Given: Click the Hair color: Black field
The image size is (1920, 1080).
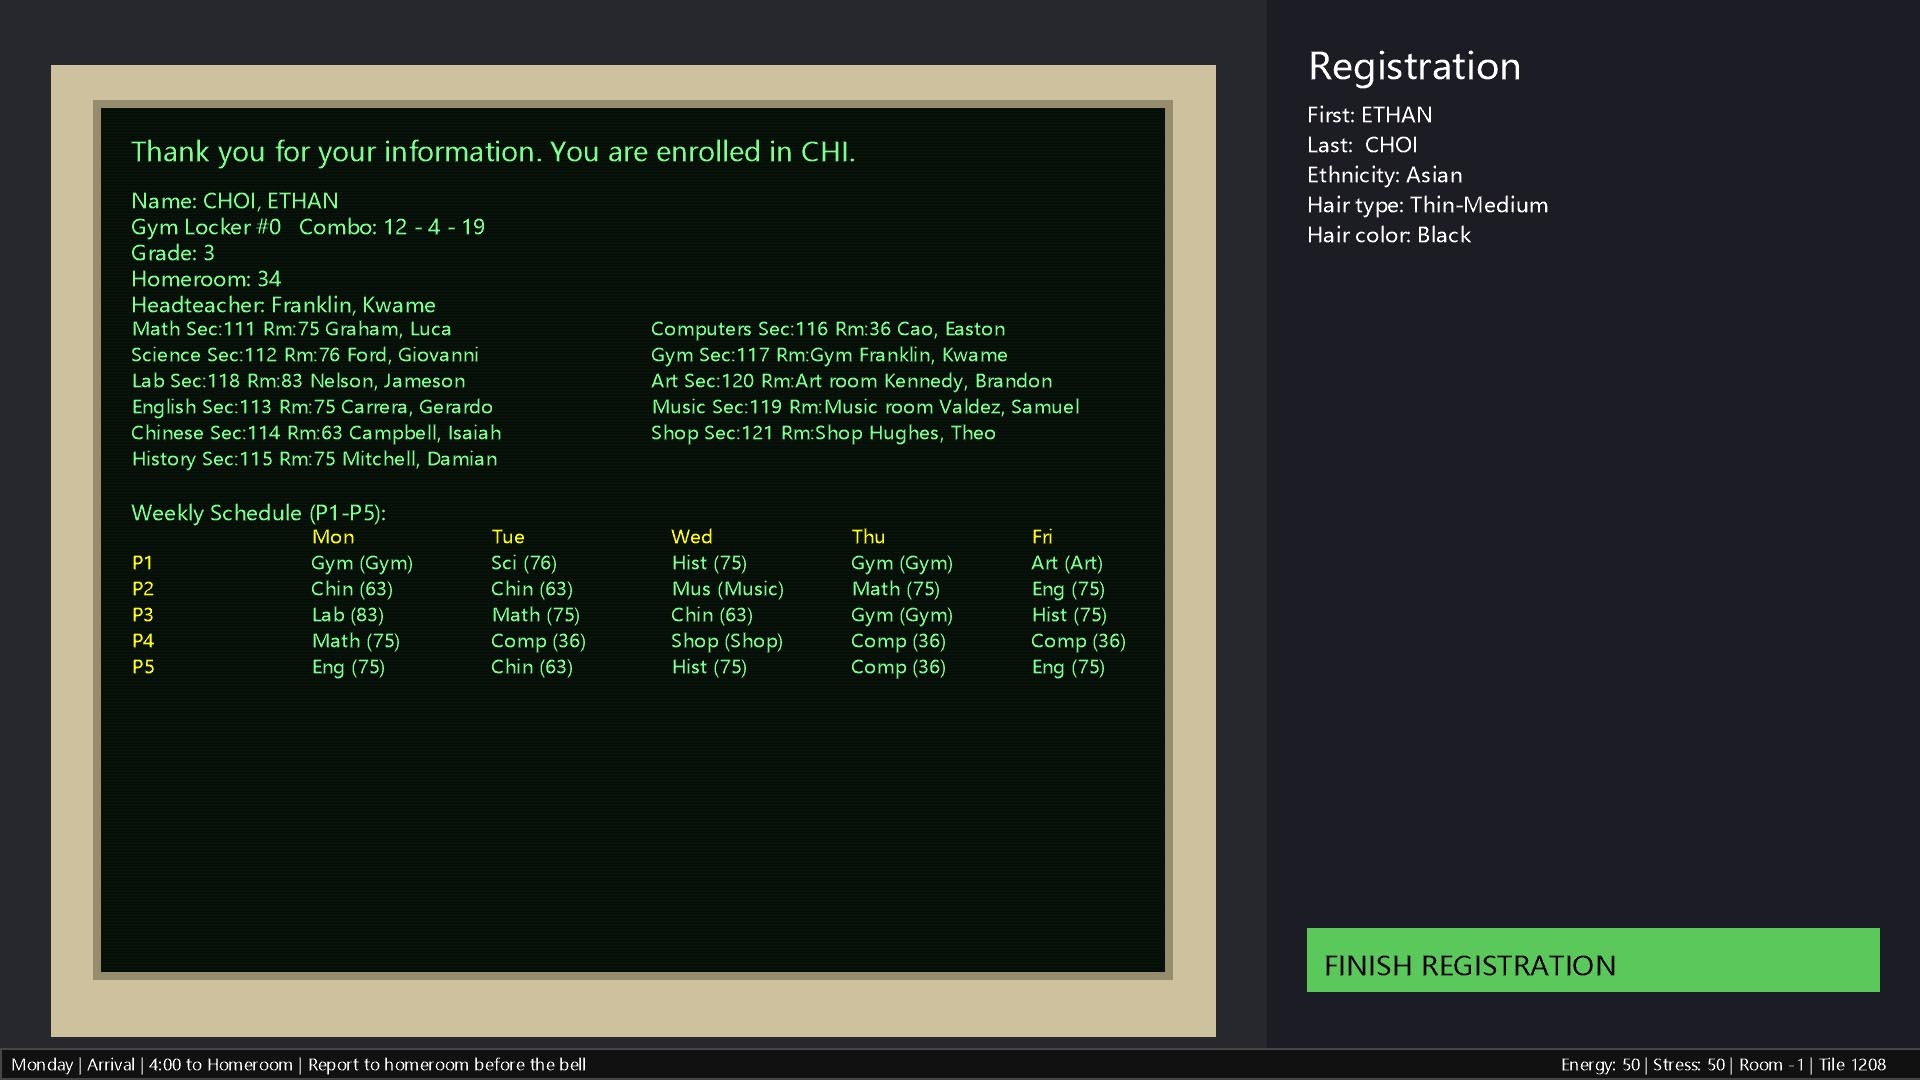Looking at the screenshot, I should click(1389, 235).
